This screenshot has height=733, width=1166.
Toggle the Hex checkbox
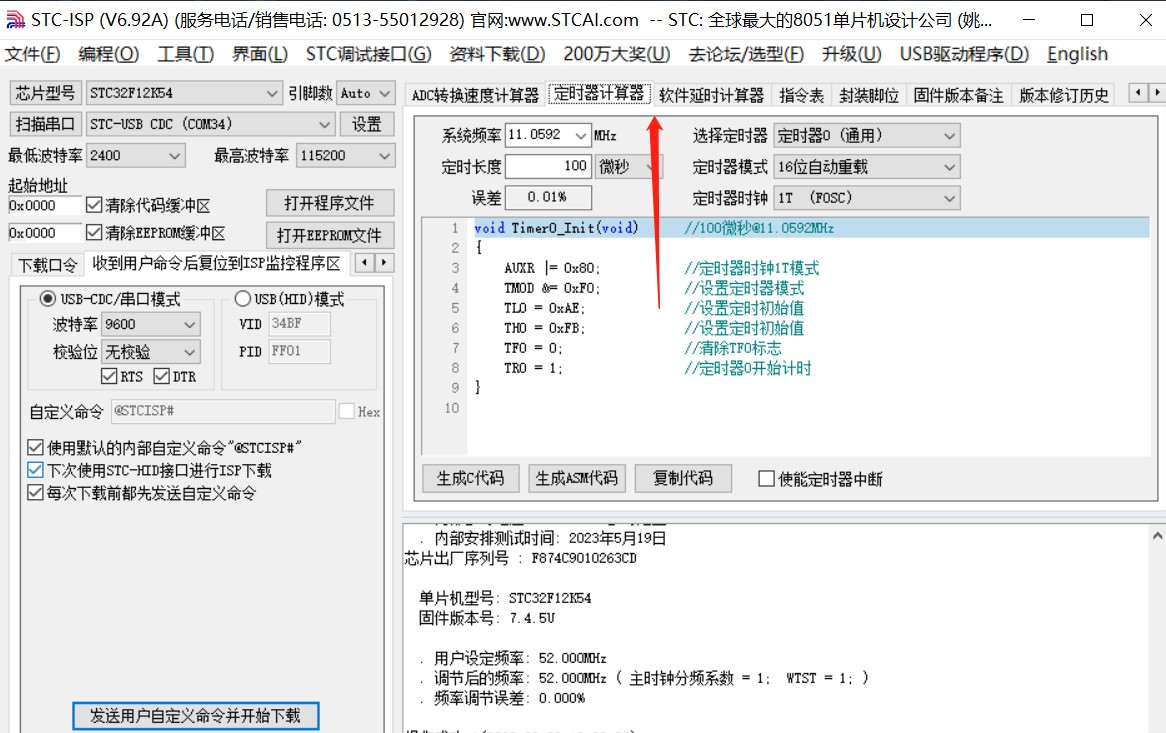347,411
